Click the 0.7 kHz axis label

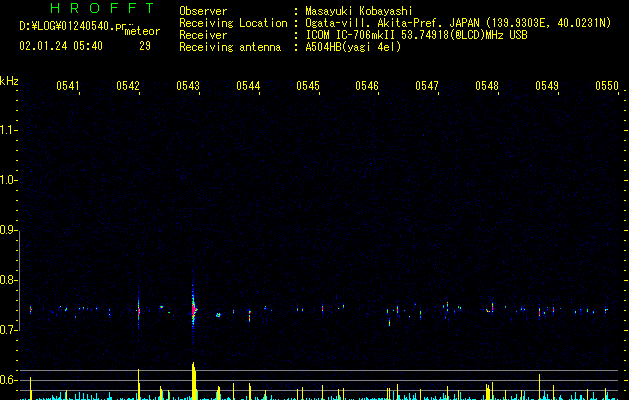[x=8, y=330]
